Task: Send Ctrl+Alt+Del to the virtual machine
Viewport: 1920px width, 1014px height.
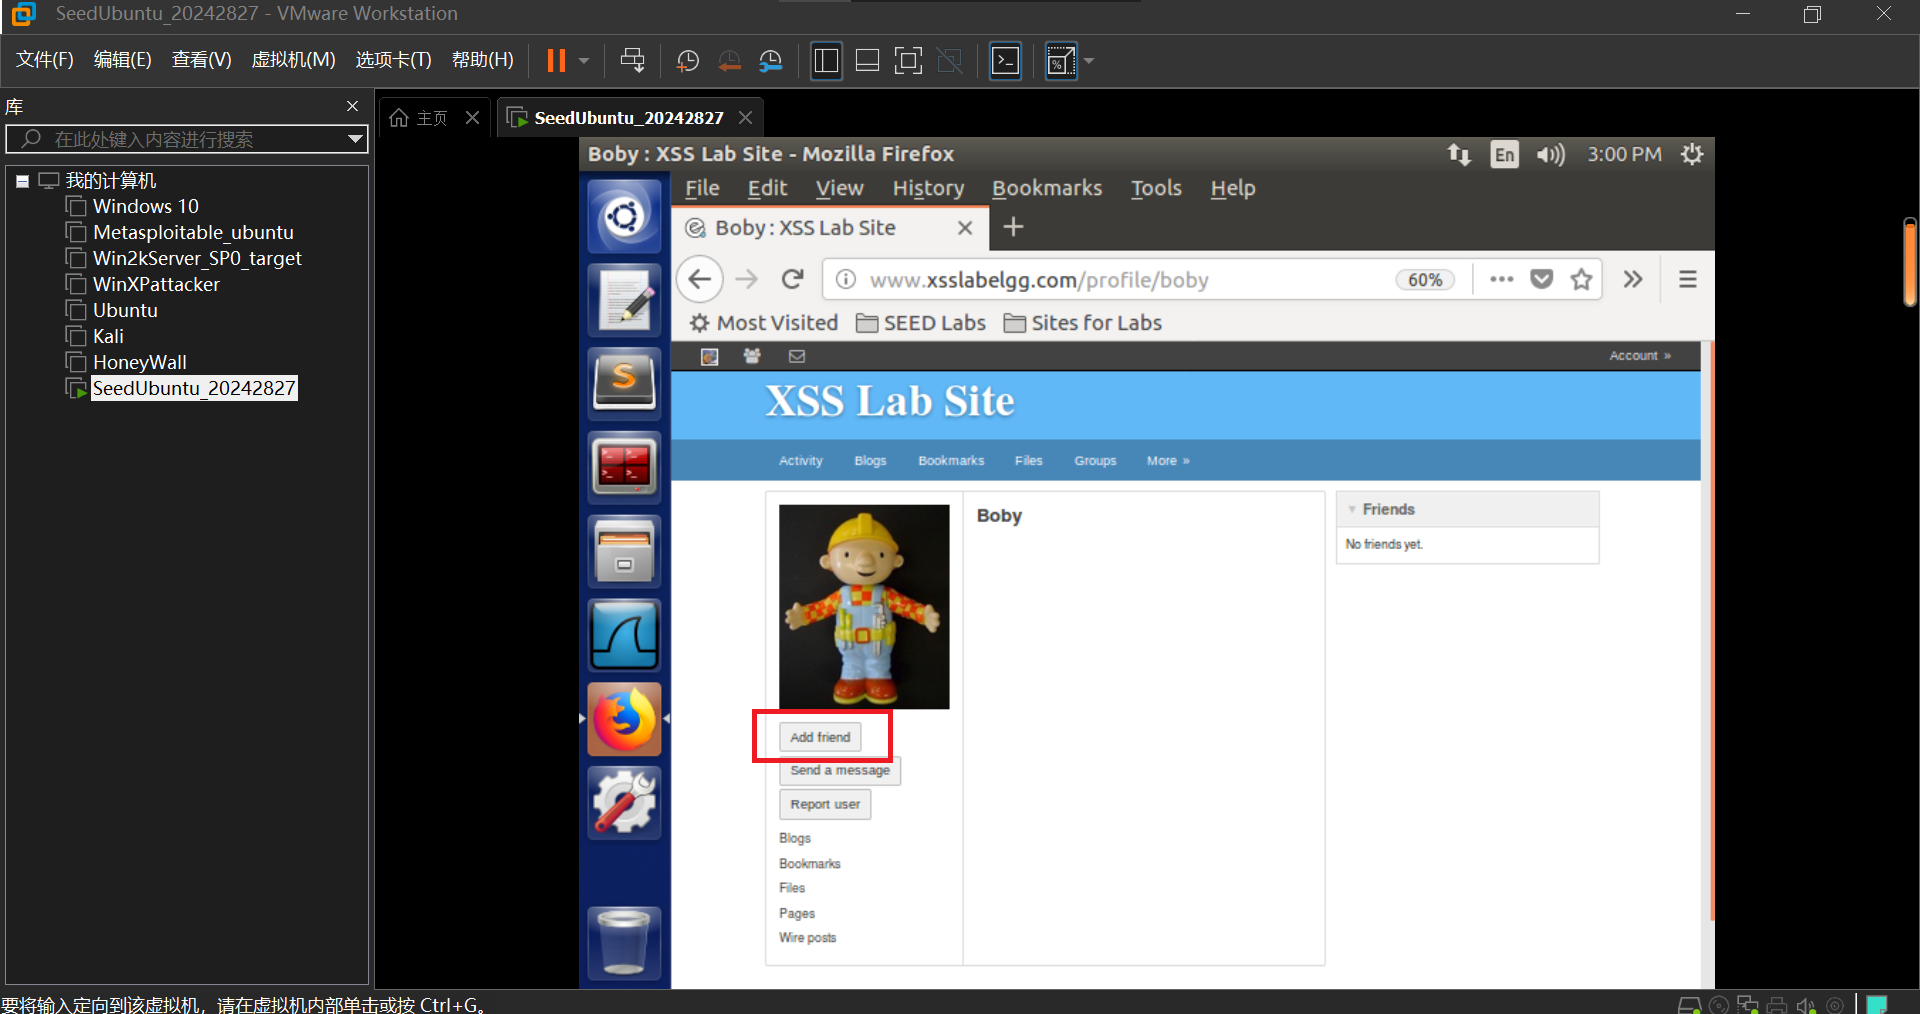Action: click(632, 61)
